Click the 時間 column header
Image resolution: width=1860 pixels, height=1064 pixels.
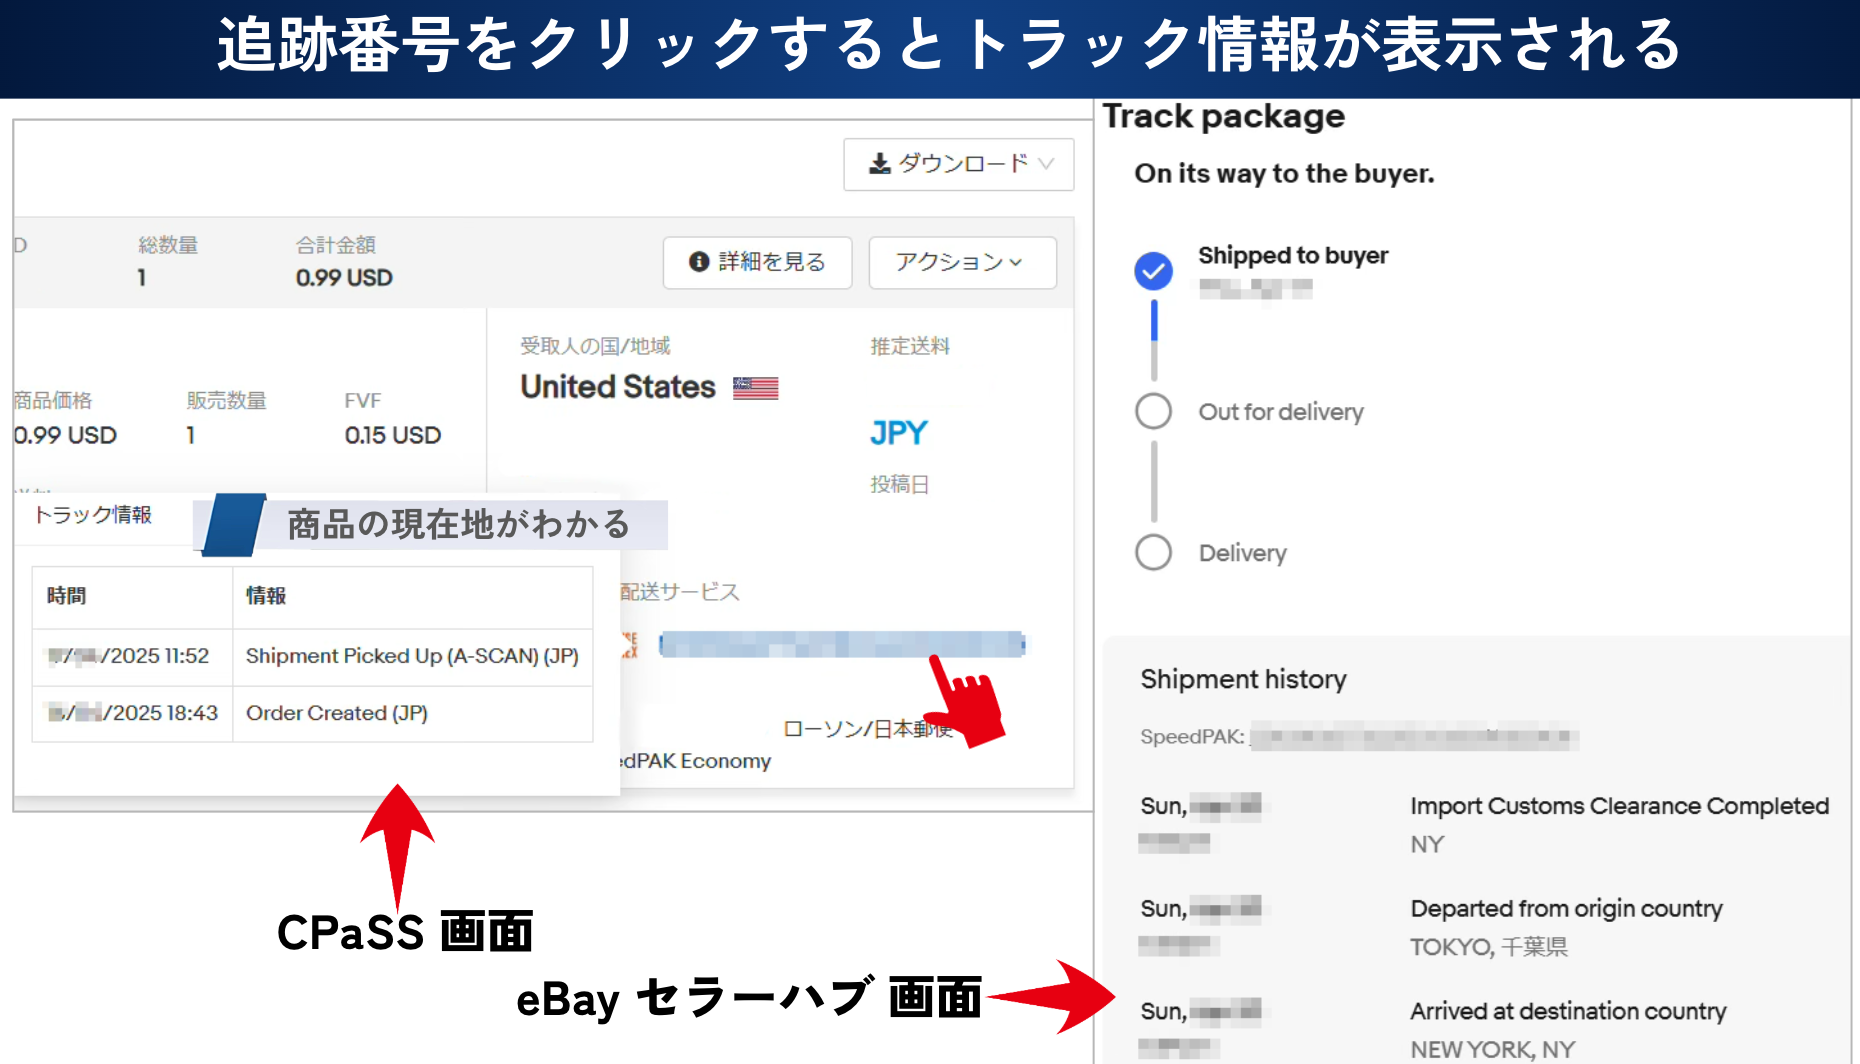(x=67, y=596)
